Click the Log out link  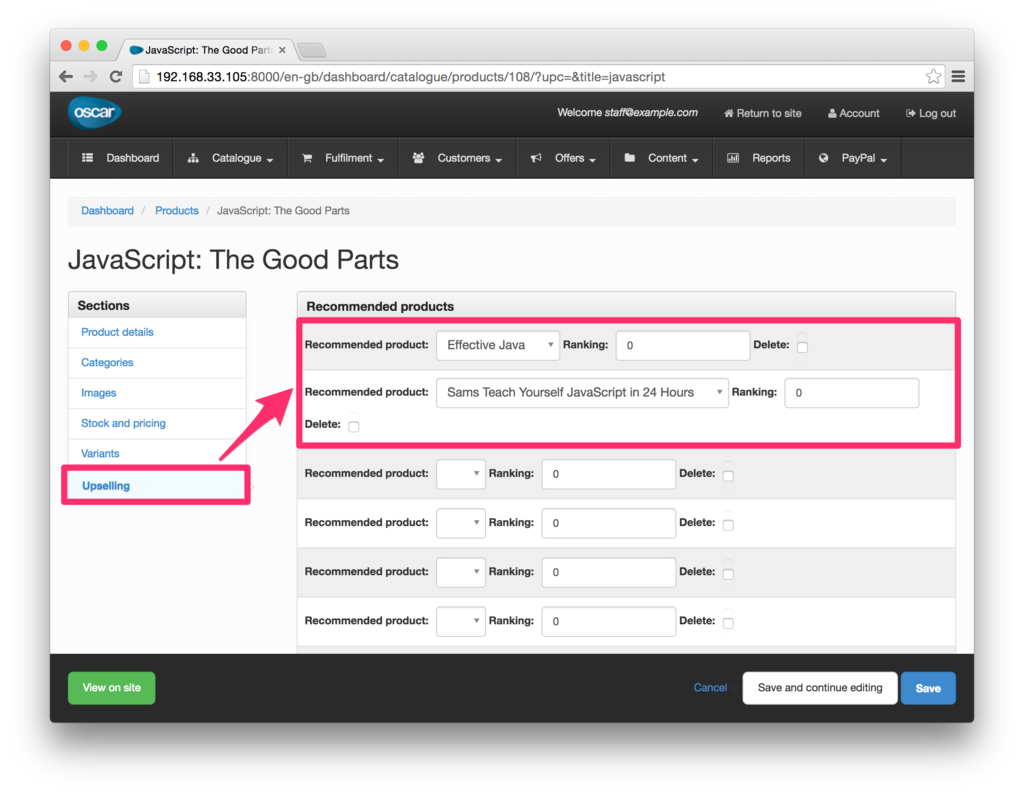[x=931, y=113]
